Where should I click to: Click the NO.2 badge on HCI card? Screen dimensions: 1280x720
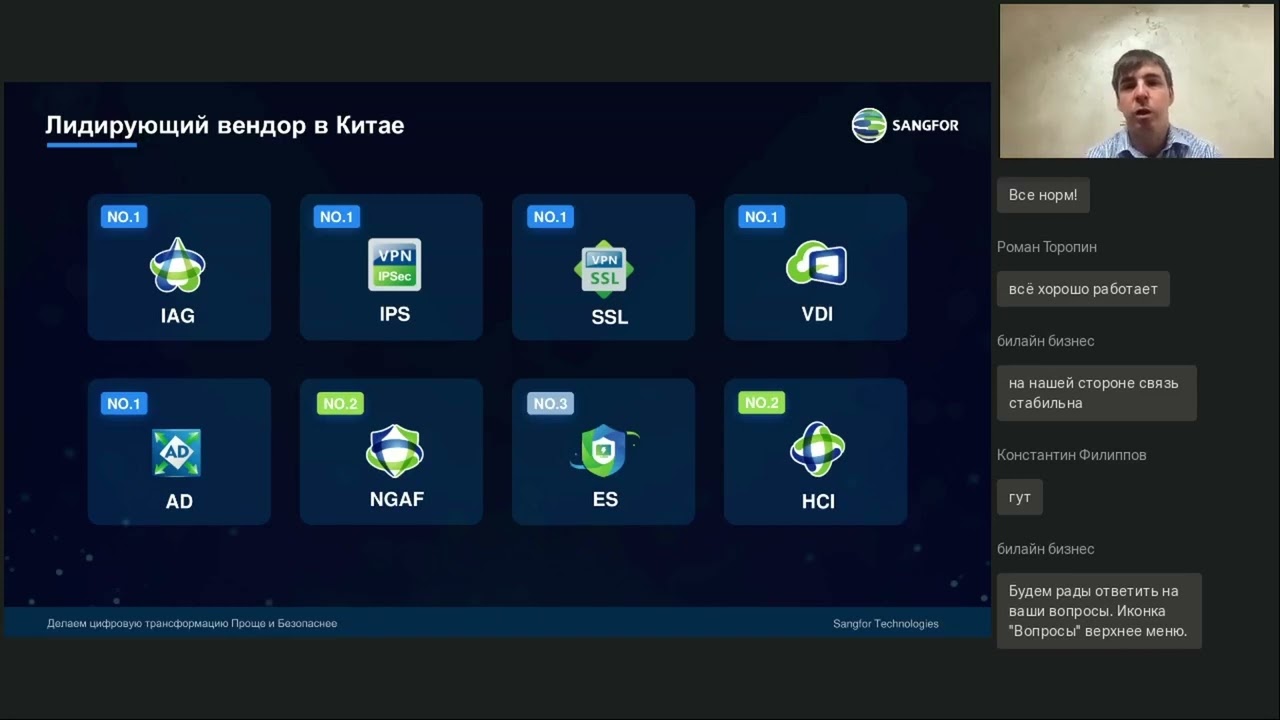pos(762,403)
